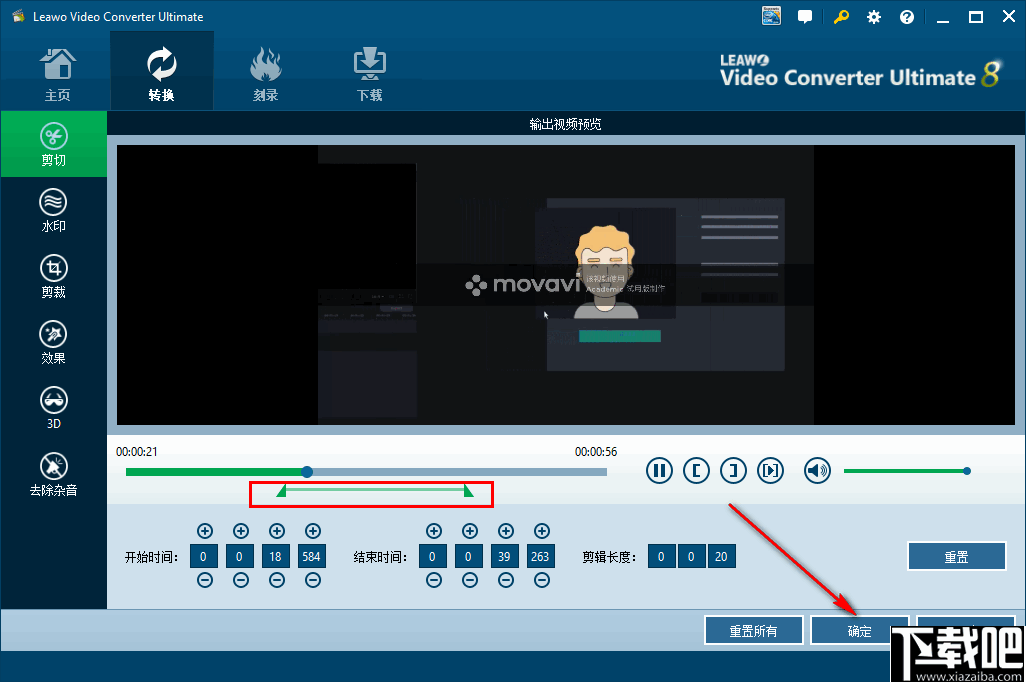Open the 效果 effects tool

[x=54, y=342]
